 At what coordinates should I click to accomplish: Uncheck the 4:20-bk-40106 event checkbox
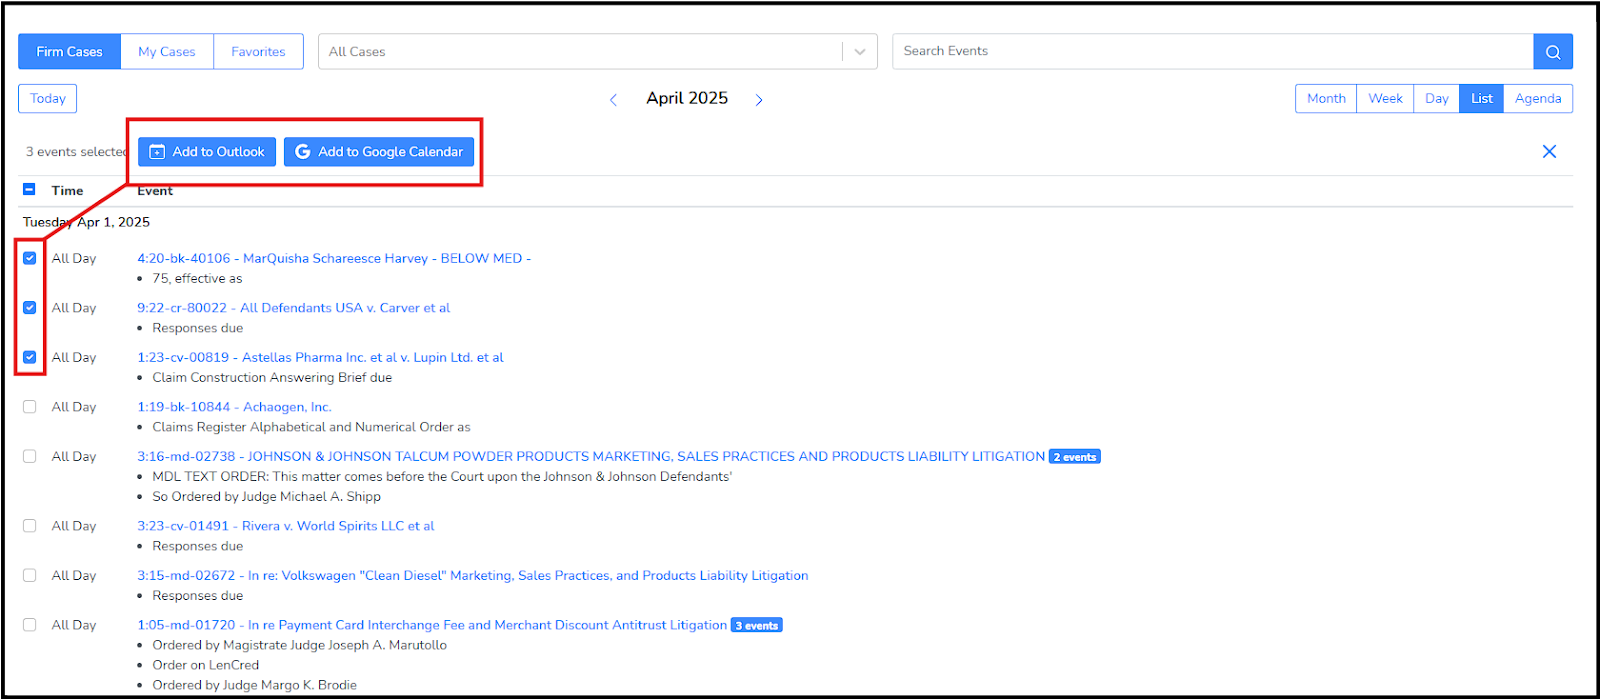pos(30,258)
